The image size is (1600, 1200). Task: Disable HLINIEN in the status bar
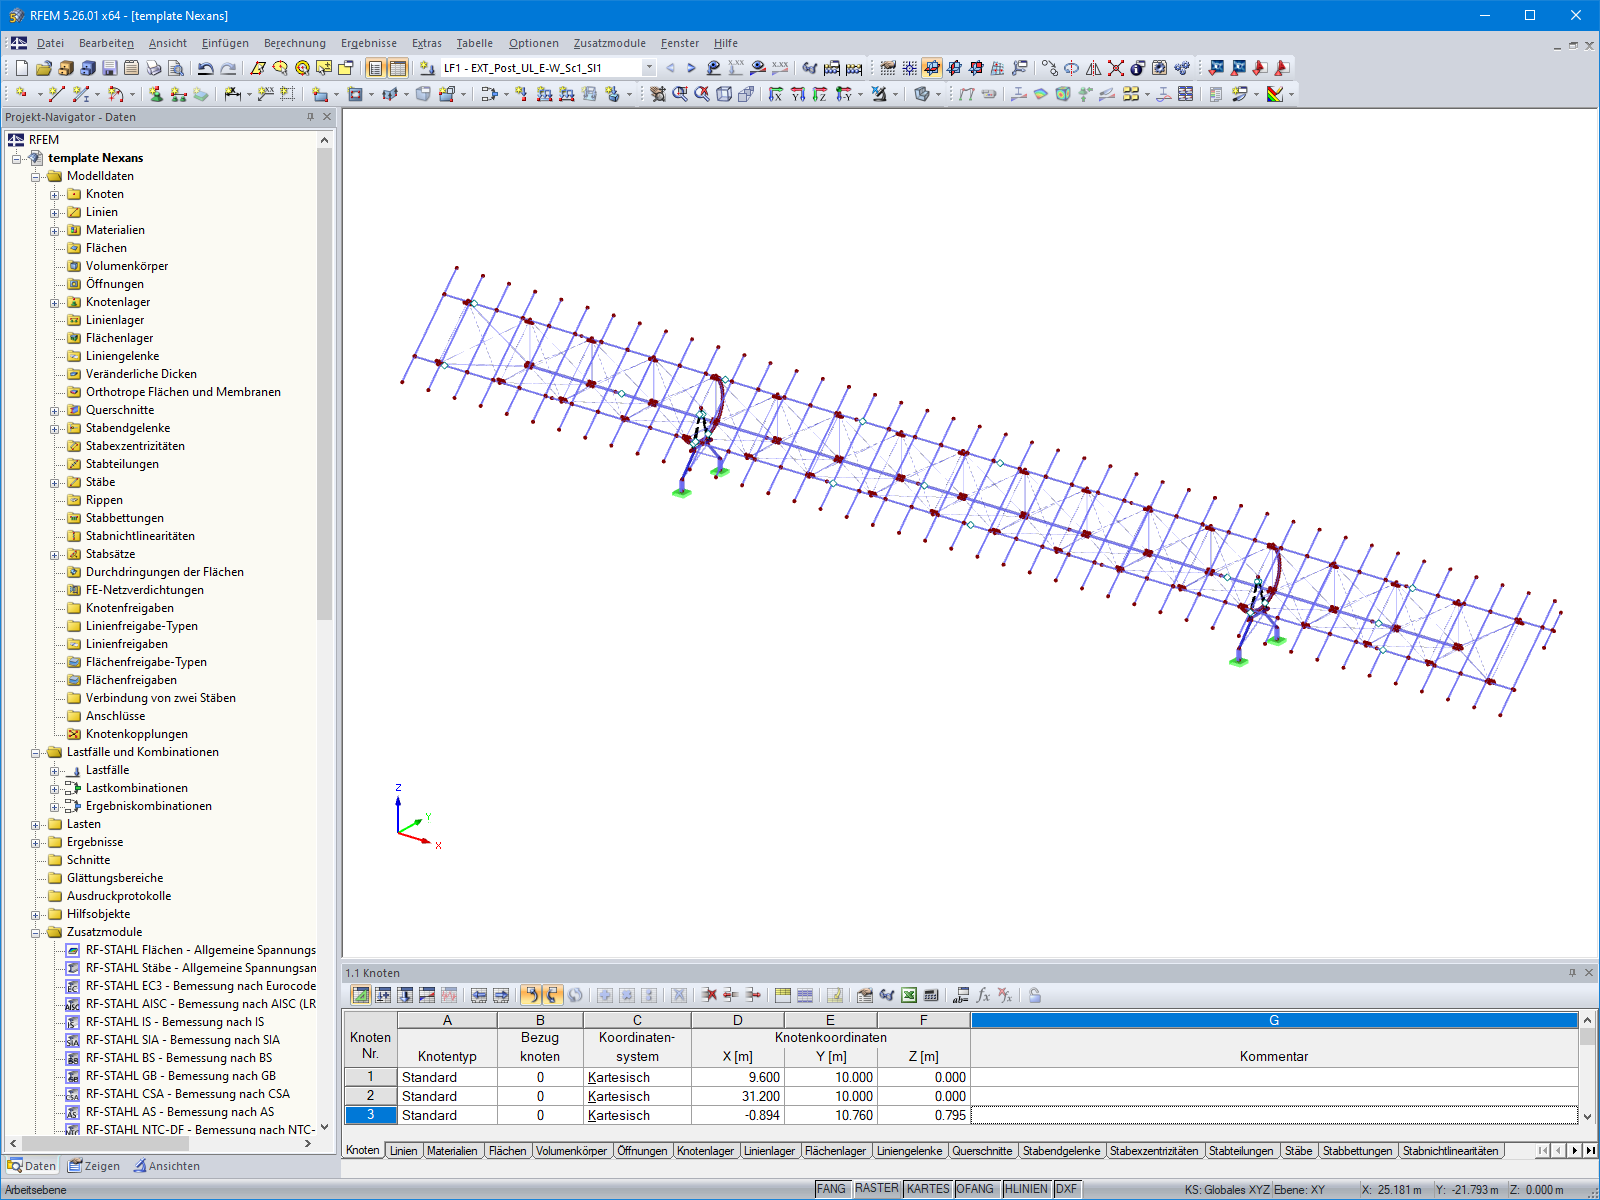point(1026,1189)
